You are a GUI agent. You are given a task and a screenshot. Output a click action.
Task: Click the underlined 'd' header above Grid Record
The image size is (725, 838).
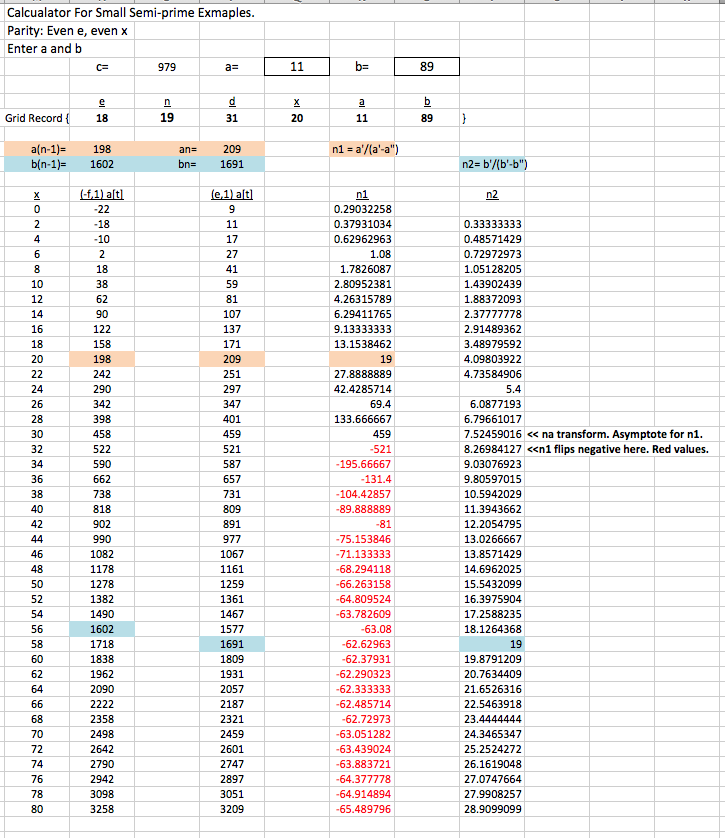tap(232, 102)
